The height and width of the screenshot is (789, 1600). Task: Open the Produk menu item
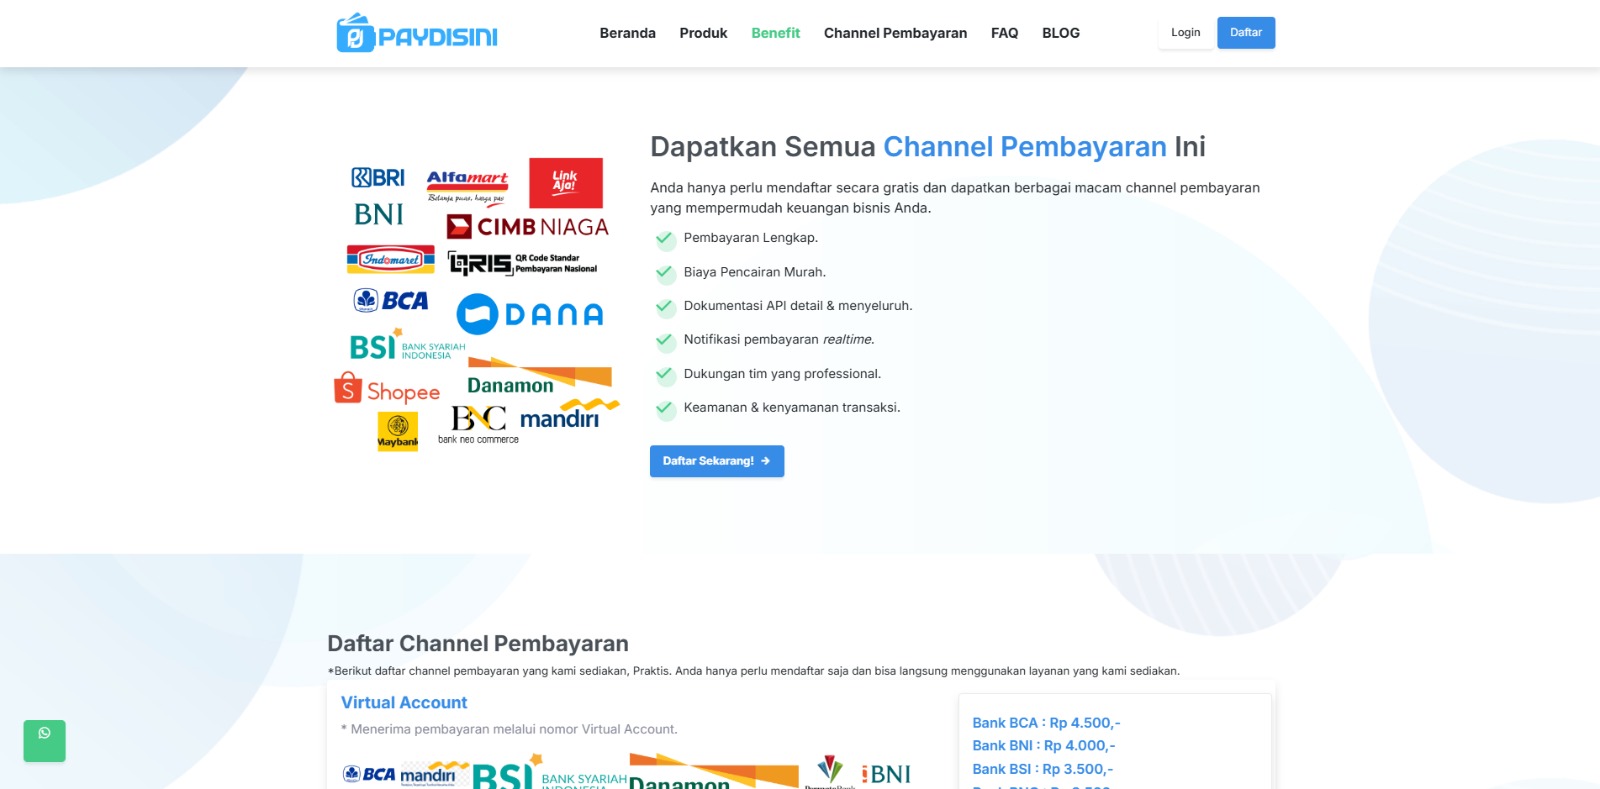tap(703, 33)
